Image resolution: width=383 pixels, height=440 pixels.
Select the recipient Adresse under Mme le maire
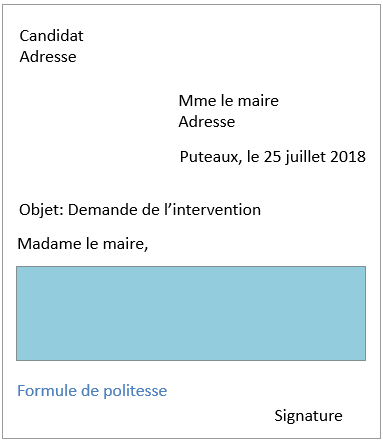pyautogui.click(x=207, y=122)
